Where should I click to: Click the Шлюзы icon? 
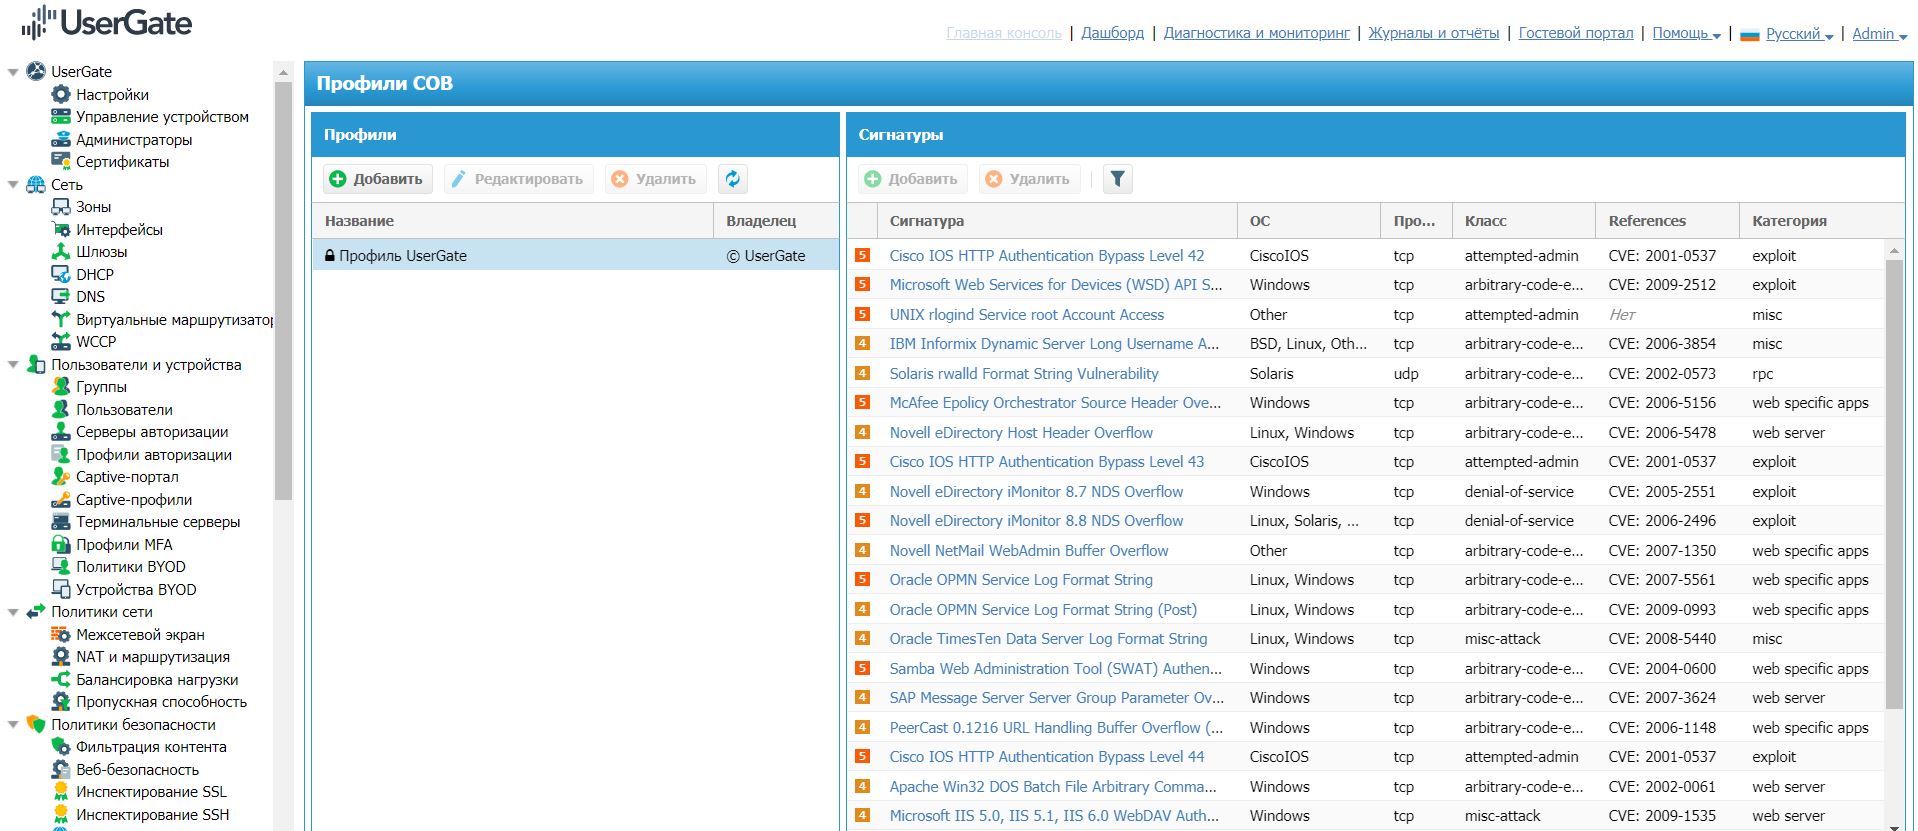61,252
